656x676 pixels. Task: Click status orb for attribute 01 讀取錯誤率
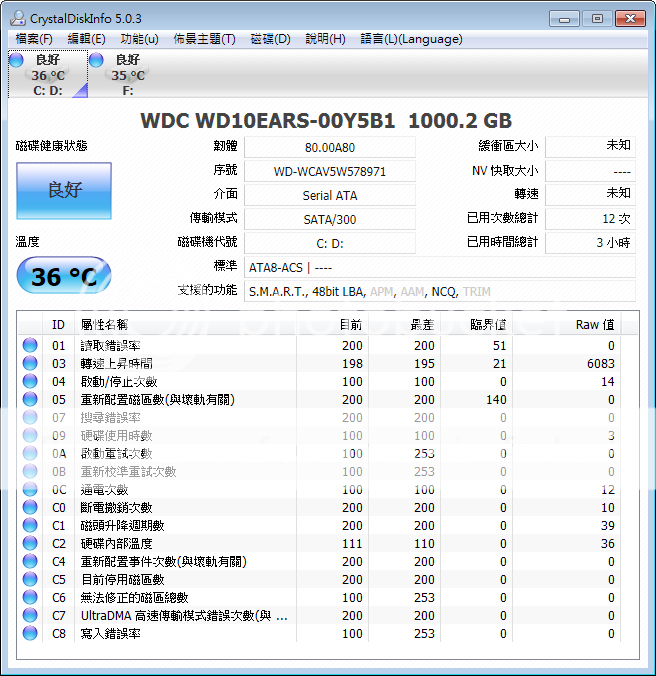31,346
